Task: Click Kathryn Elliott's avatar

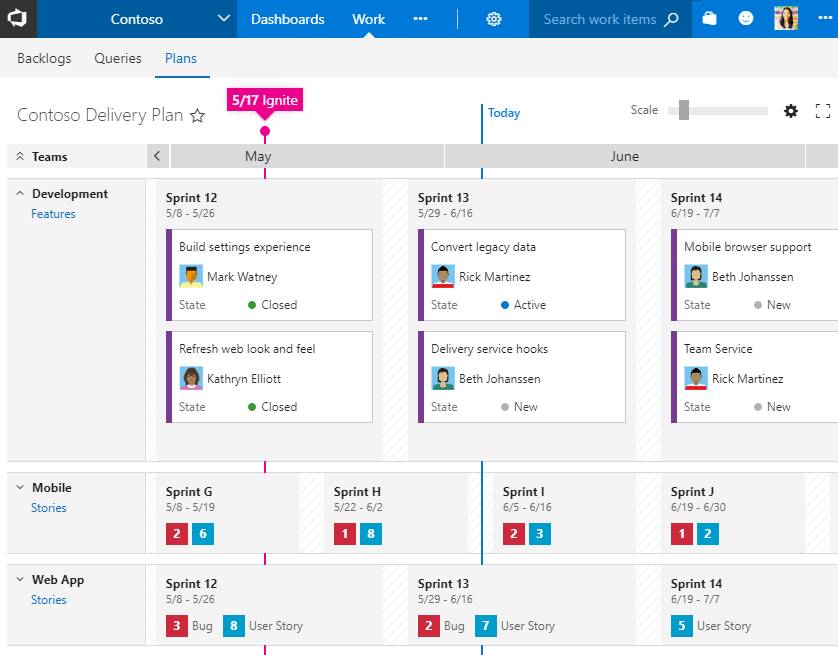Action: (x=191, y=378)
